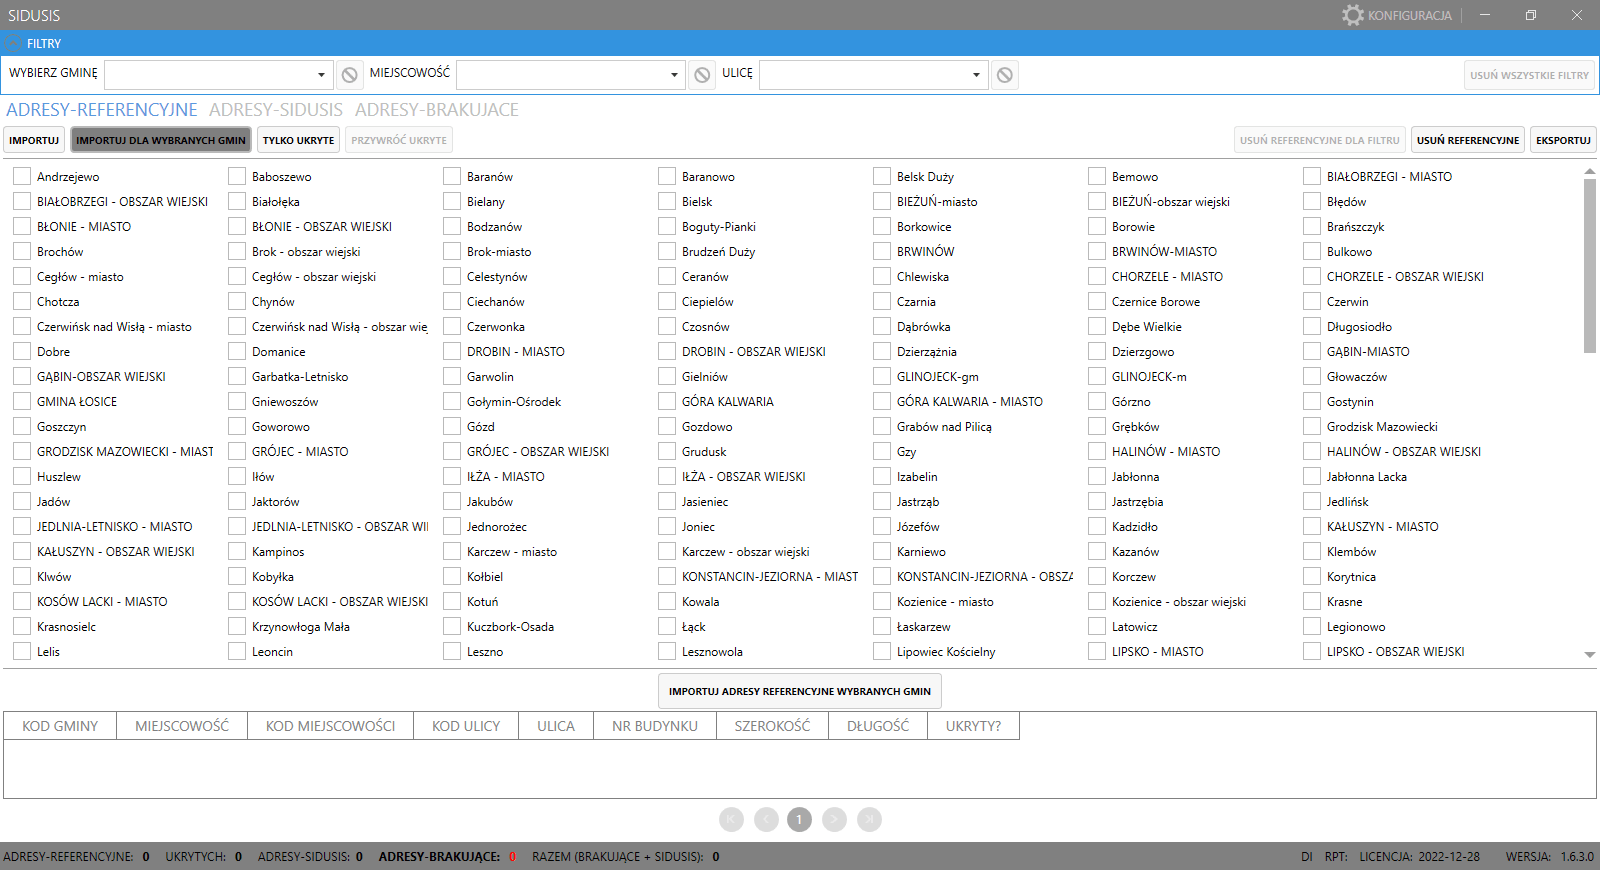The width and height of the screenshot is (1600, 870).
Task: Click Importuj adresy referencyjne wybranych gmin
Action: (799, 691)
